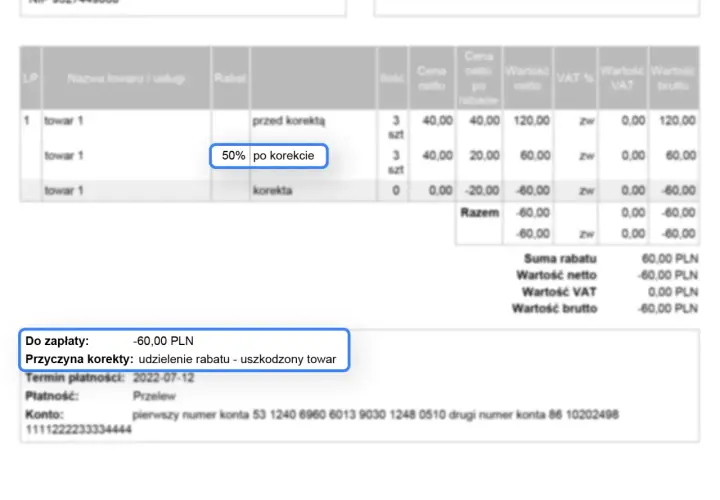The image size is (720, 500).
Task: Click "towar 1" in the po korekcie row
Action: 64,156
